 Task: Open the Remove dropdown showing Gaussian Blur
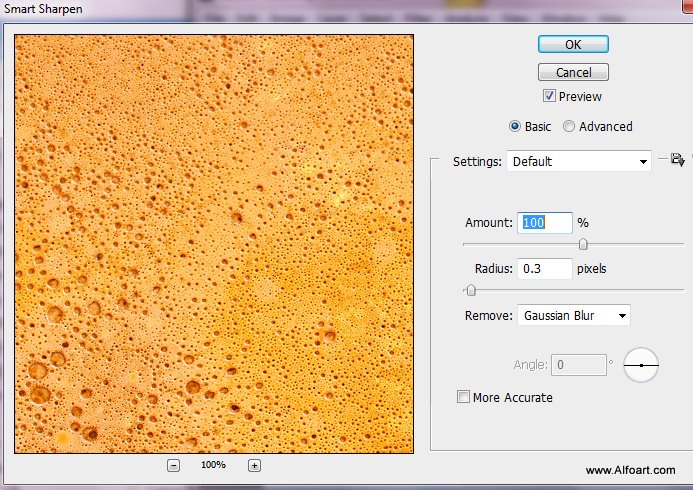click(574, 315)
